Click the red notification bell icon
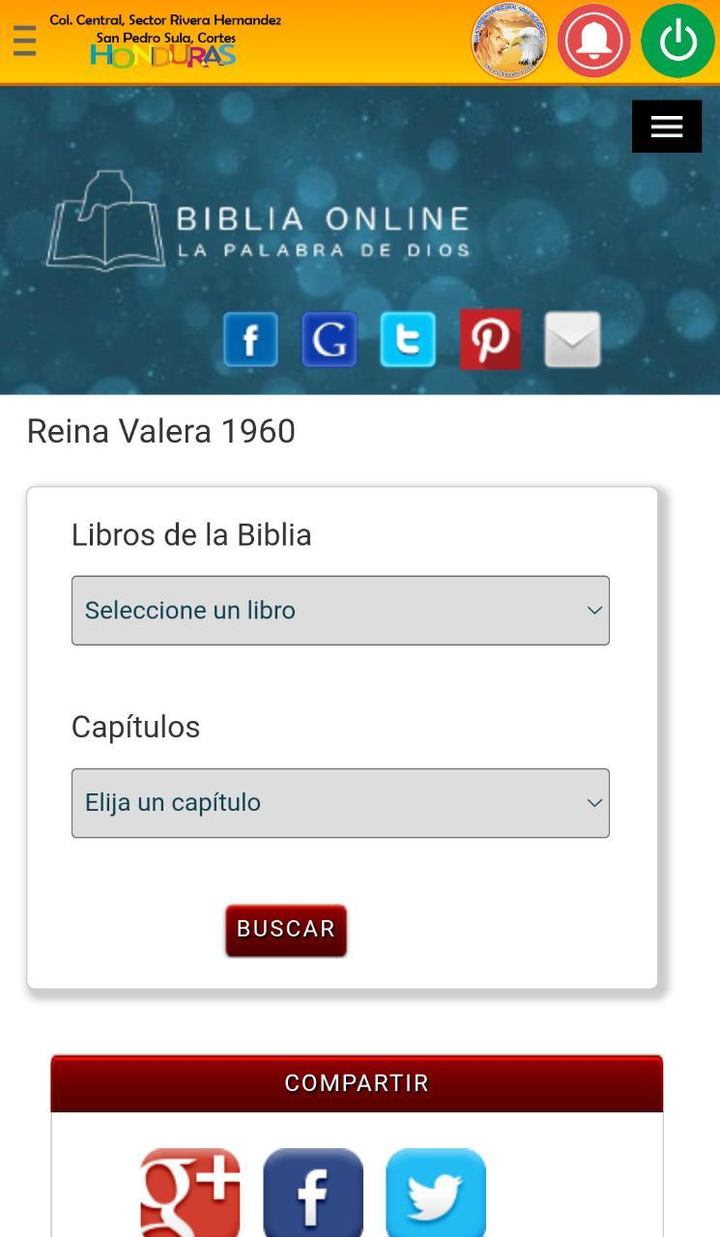Screen dimensions: 720x1237 click(594, 41)
